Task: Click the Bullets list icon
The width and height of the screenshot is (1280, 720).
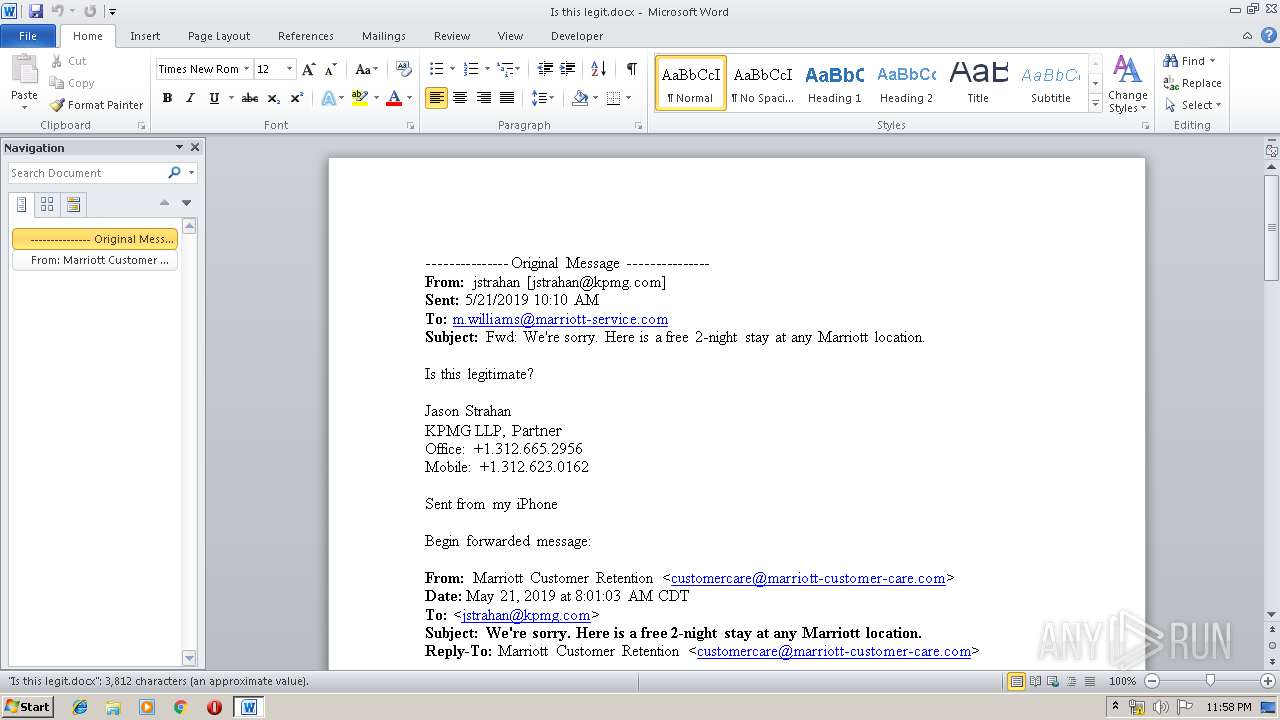Action: [x=436, y=69]
